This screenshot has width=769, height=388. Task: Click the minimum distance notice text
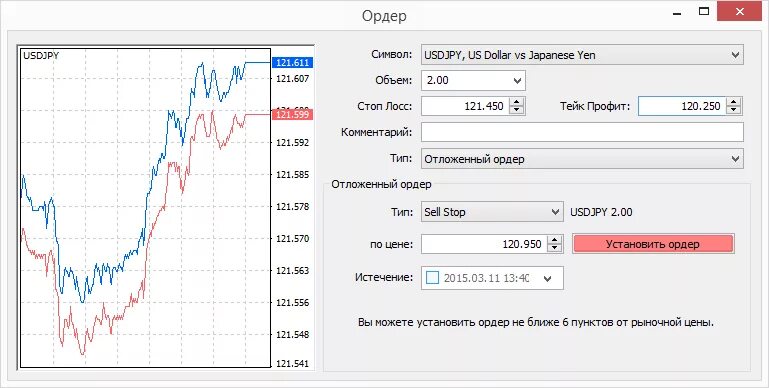(536, 323)
